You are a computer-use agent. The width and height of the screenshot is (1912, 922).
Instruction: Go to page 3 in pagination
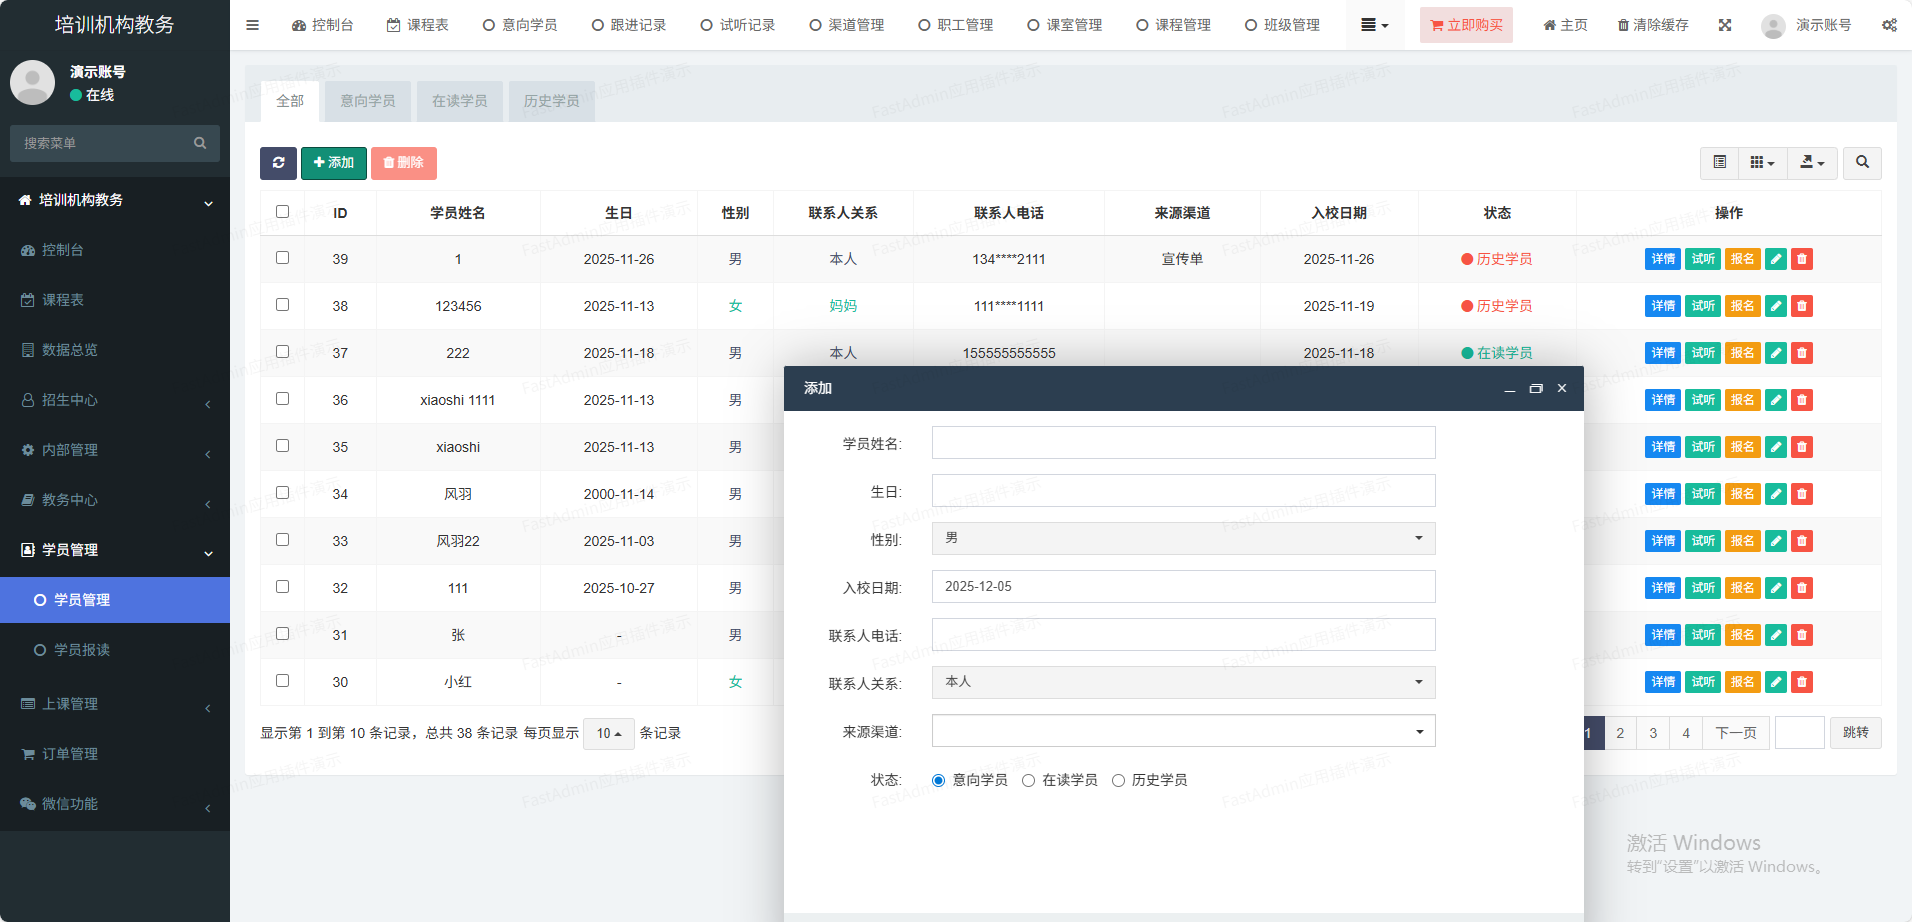coord(1653,734)
